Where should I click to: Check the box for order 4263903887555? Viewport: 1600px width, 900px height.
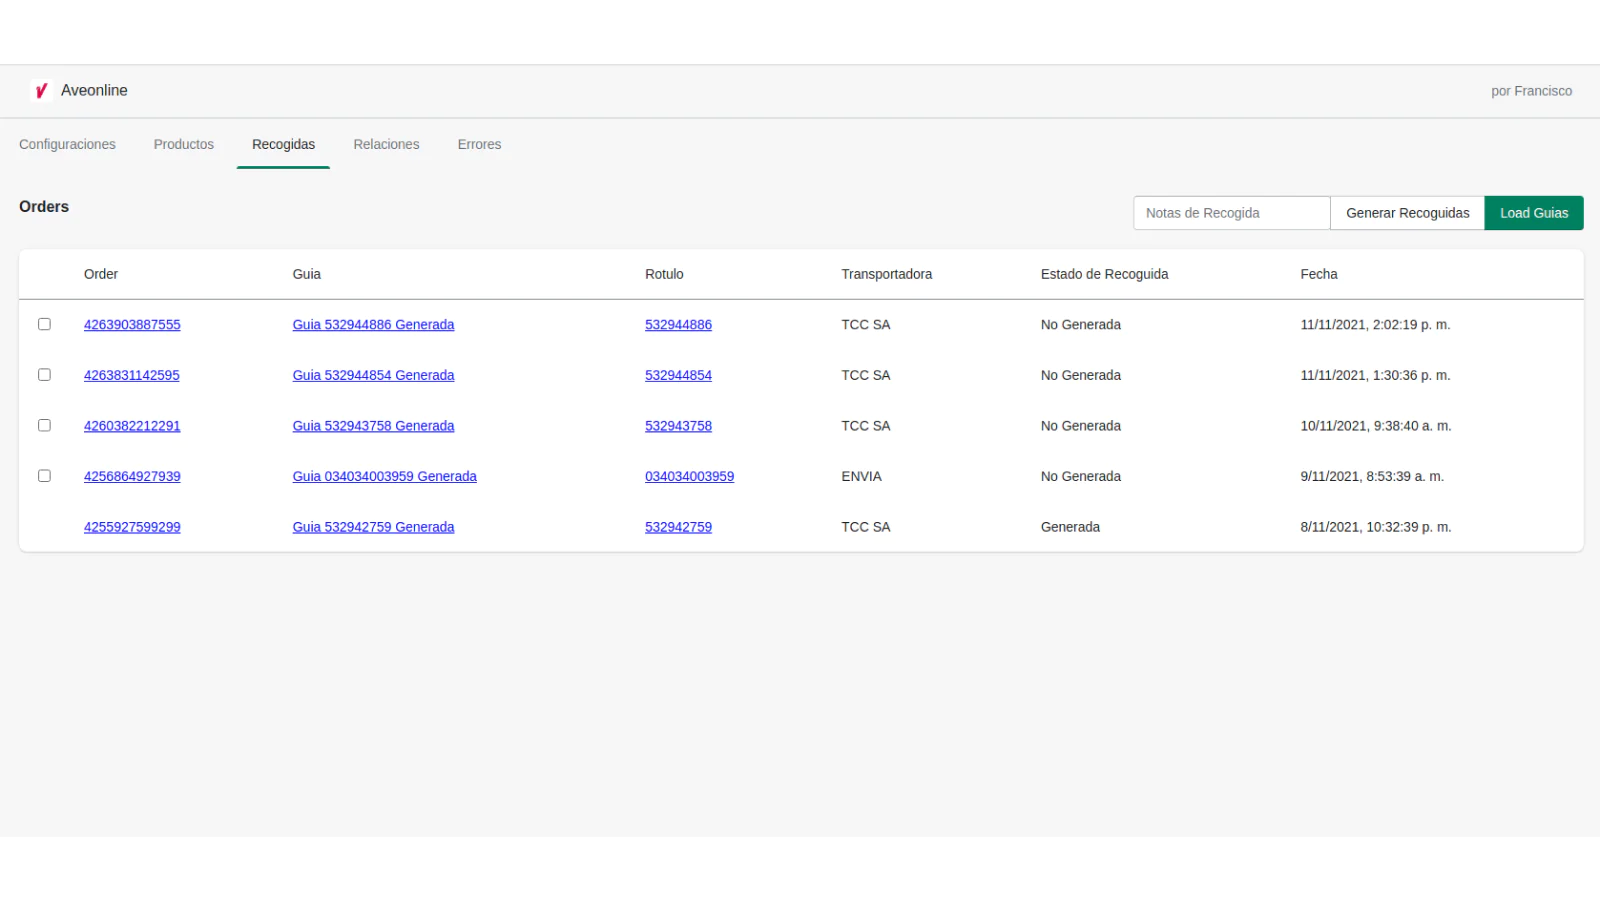click(44, 324)
